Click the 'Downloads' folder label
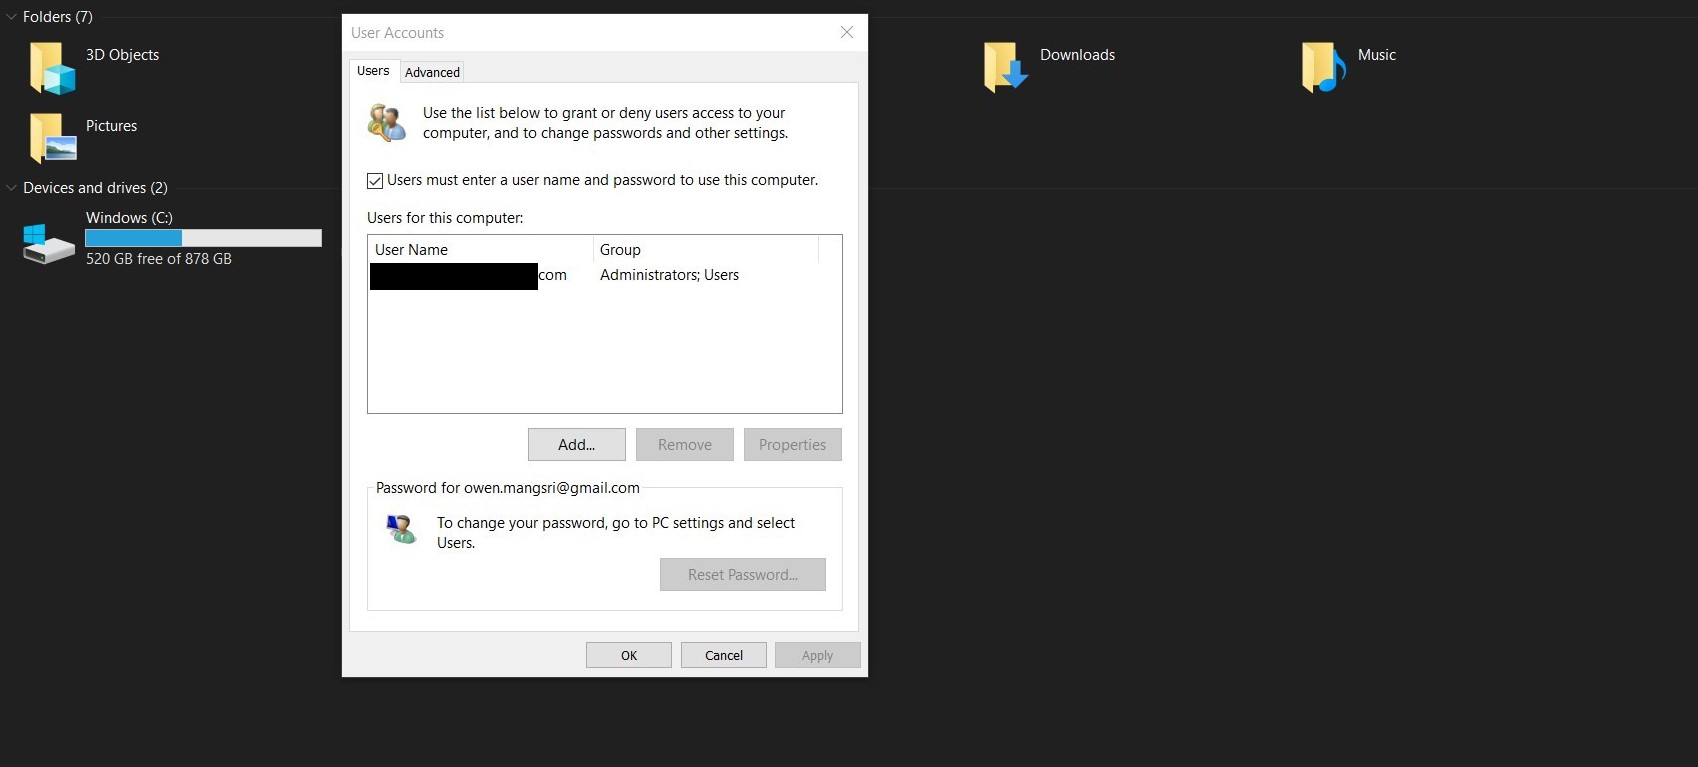Screen dimensions: 1698x767 click(x=1077, y=55)
